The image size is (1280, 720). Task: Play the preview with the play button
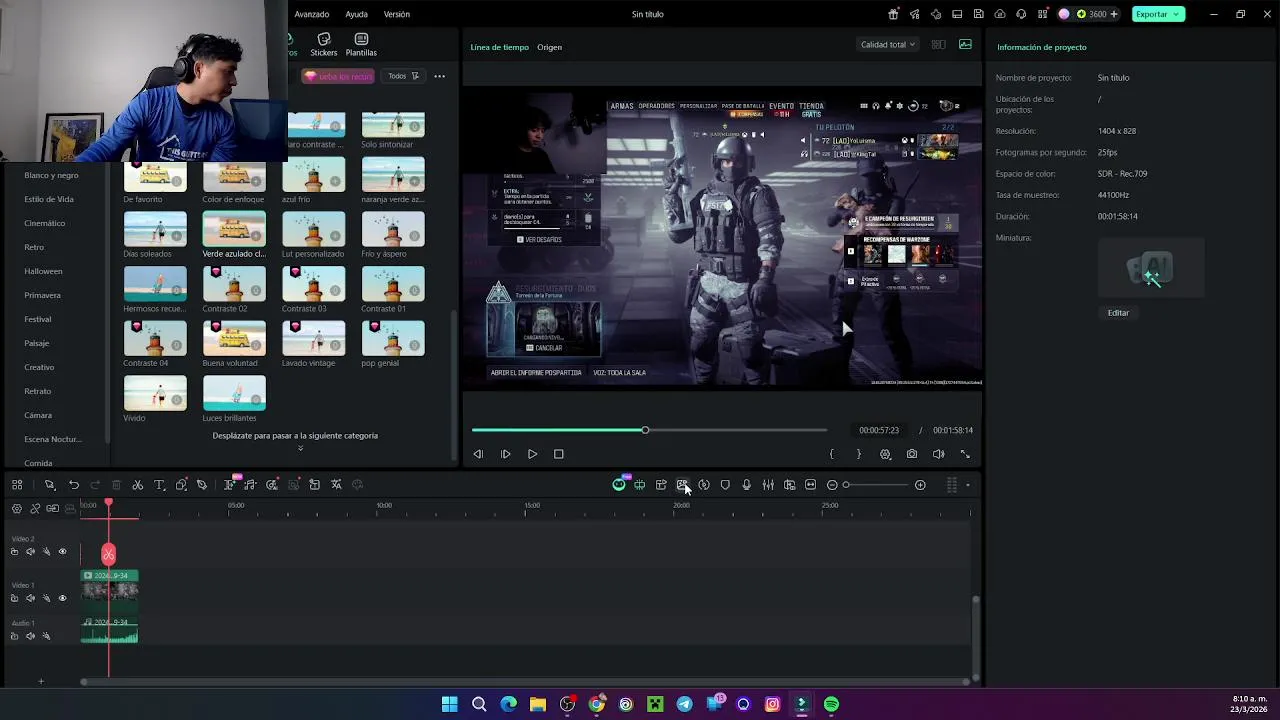[532, 454]
